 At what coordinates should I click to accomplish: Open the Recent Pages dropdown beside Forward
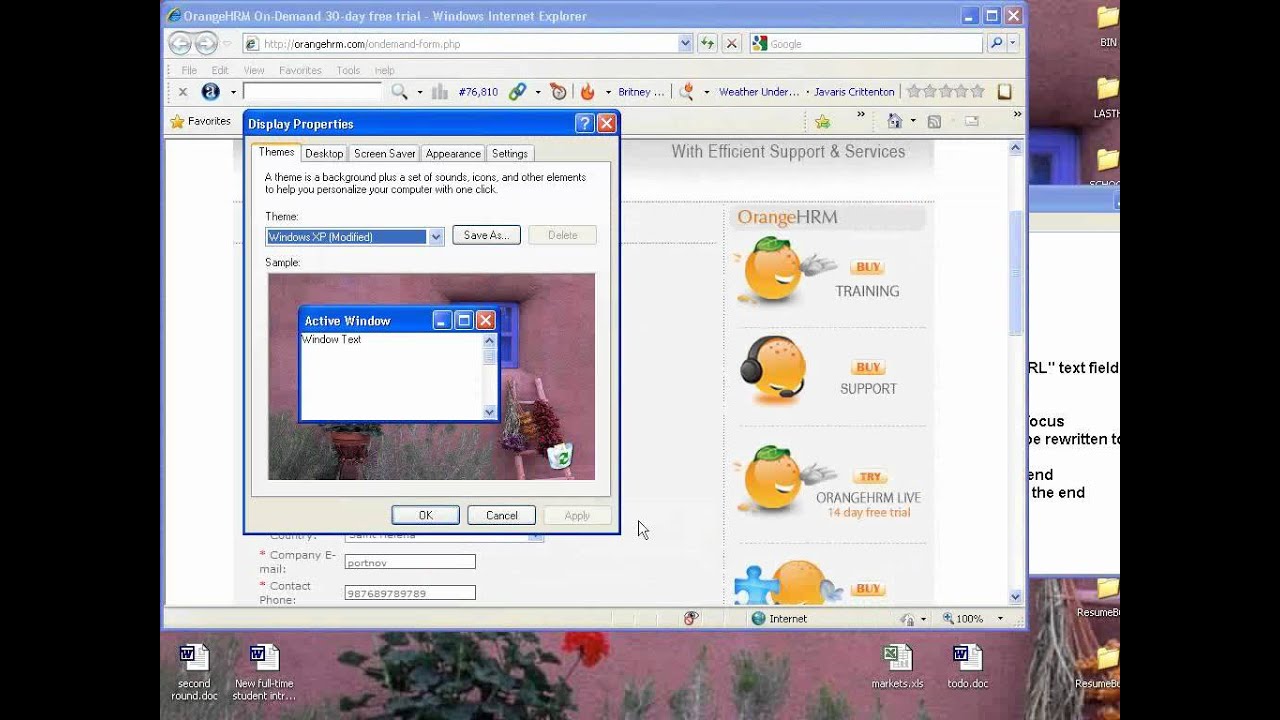[227, 43]
